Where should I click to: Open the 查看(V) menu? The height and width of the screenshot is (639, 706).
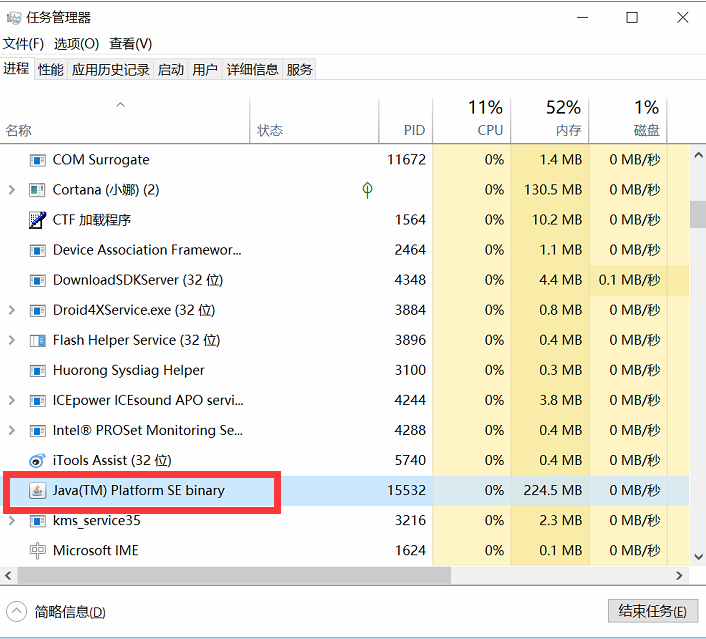click(x=131, y=44)
